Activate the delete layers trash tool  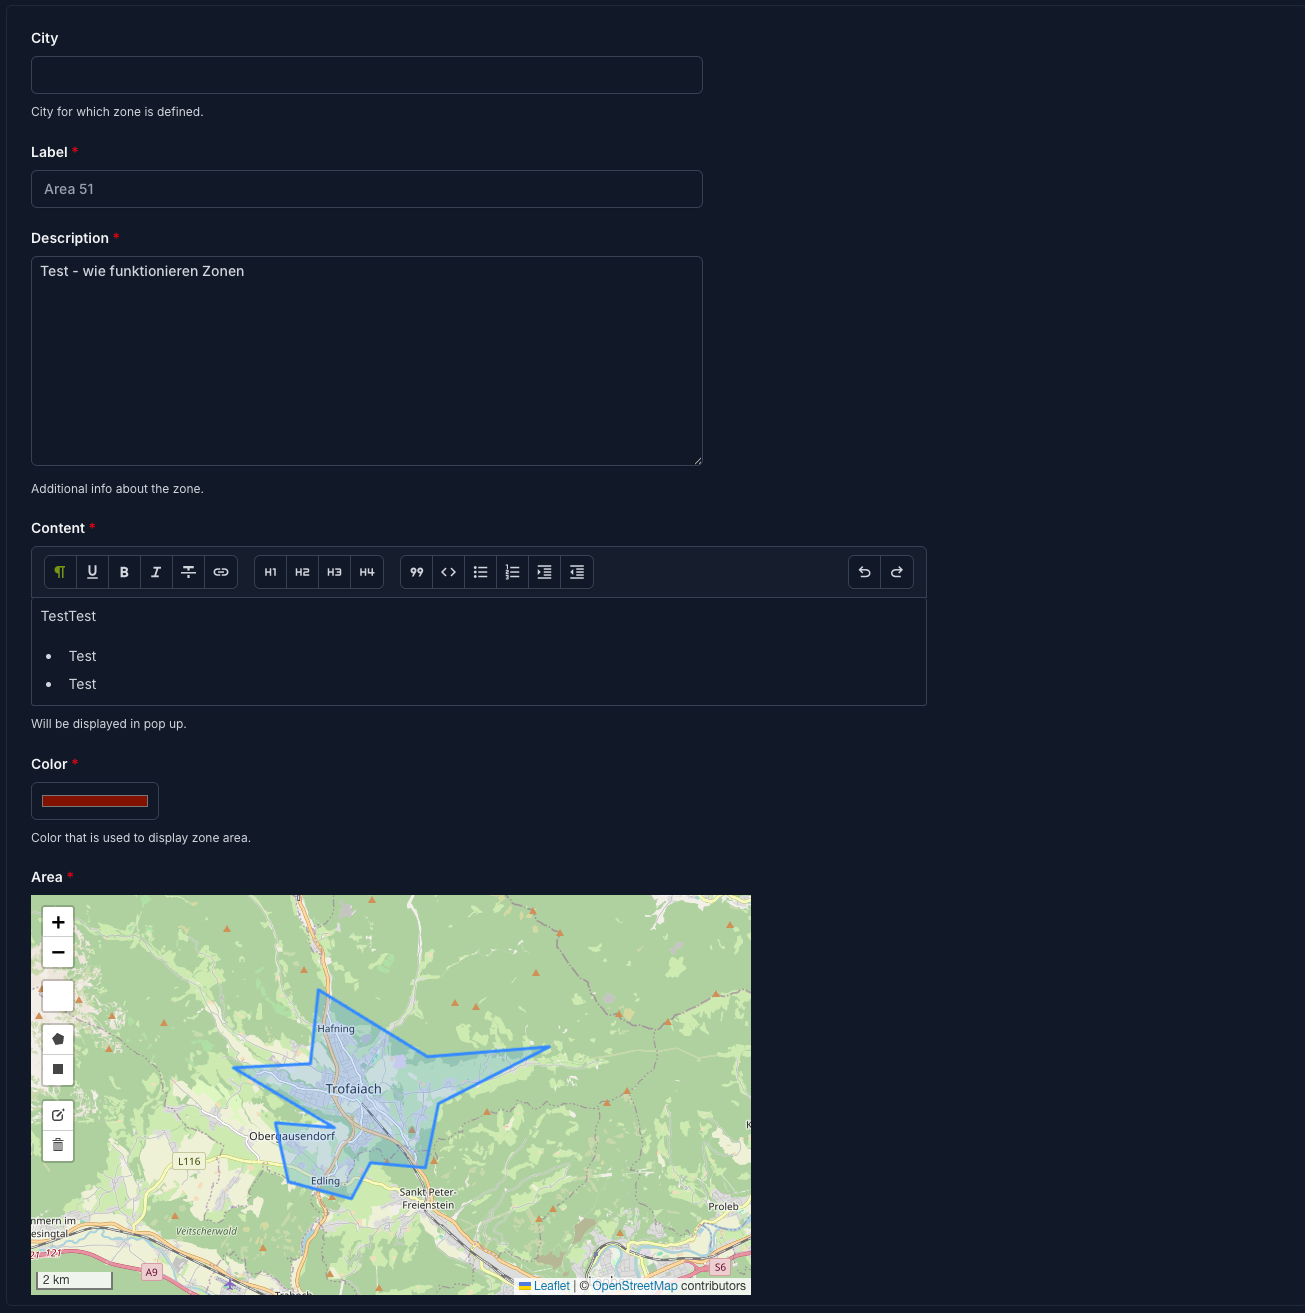tap(58, 1145)
